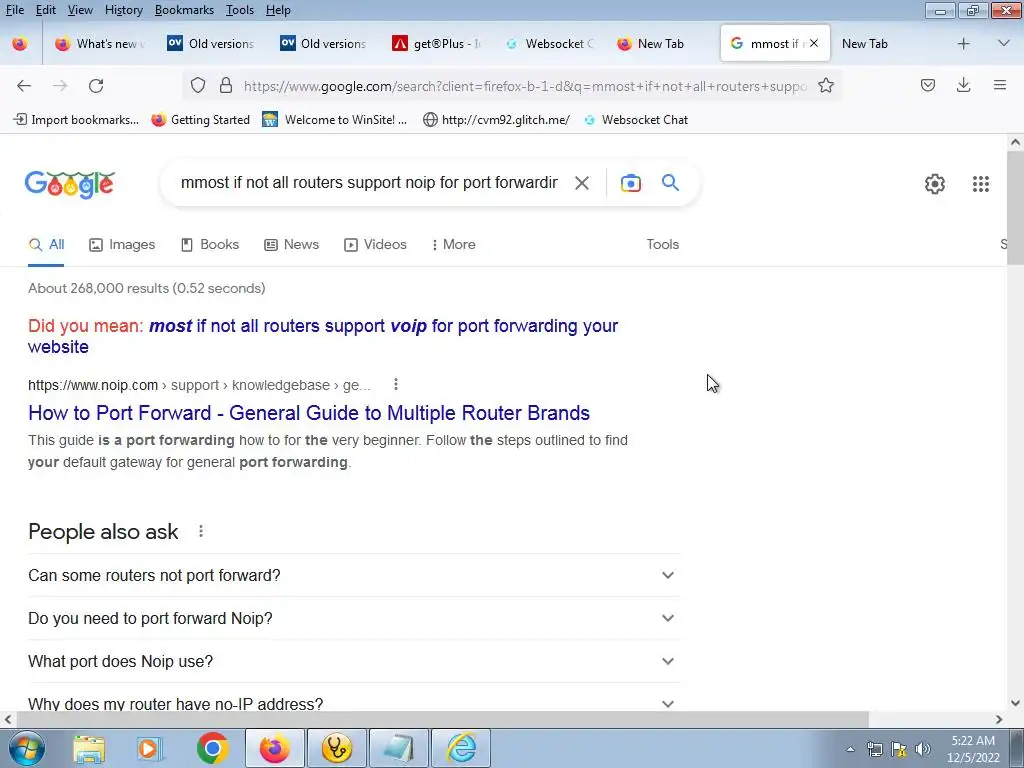The image size is (1024, 768).
Task: Go back to the previous page
Action: click(24, 86)
